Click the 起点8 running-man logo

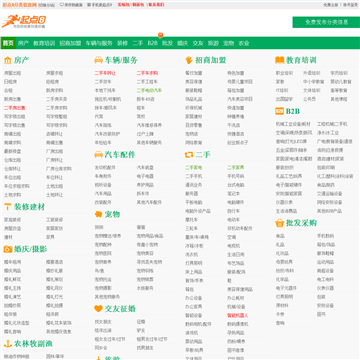pos(24,22)
